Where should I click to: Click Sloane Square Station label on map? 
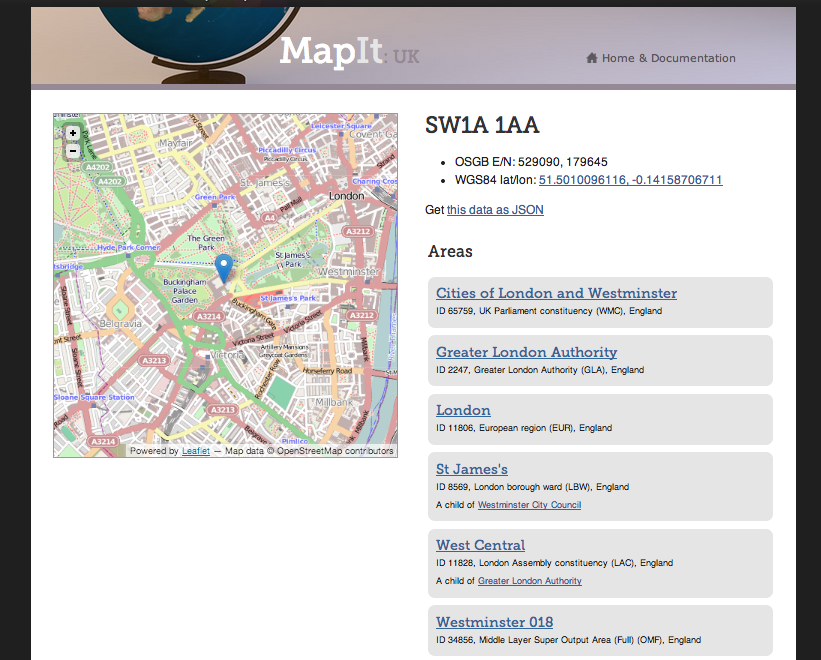click(x=94, y=397)
